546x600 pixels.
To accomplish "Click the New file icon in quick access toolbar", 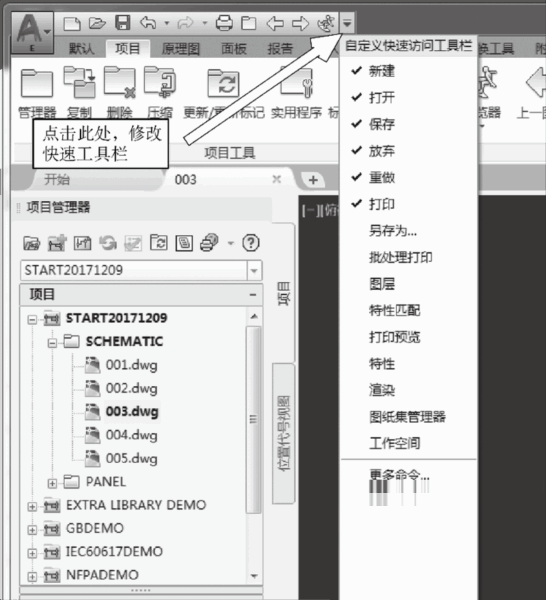I will [72, 24].
